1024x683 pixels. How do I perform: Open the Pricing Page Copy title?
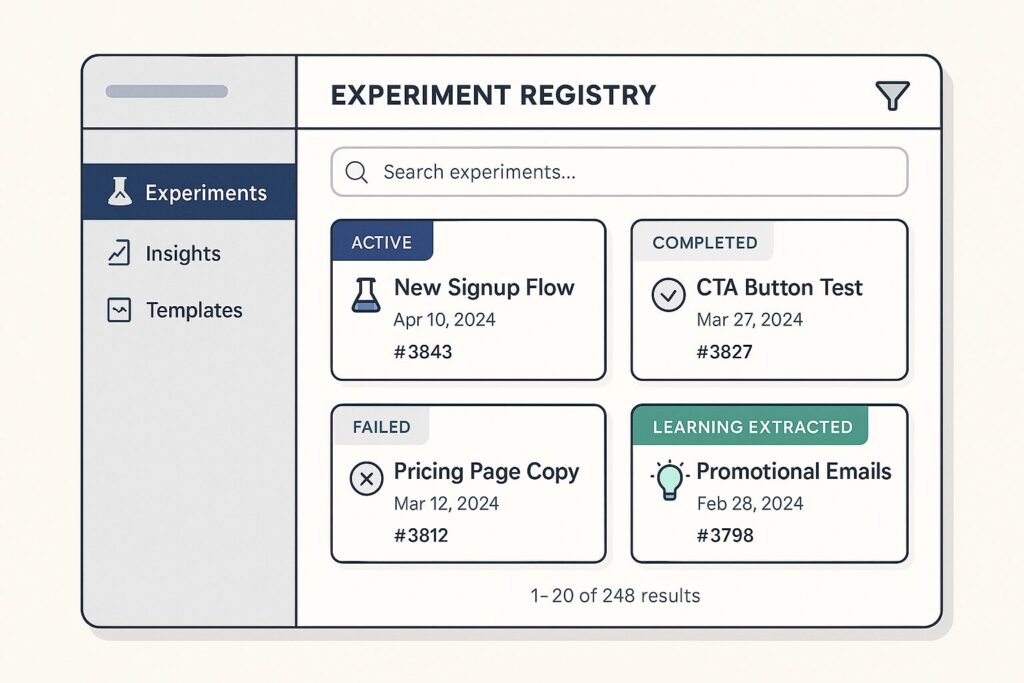click(486, 472)
